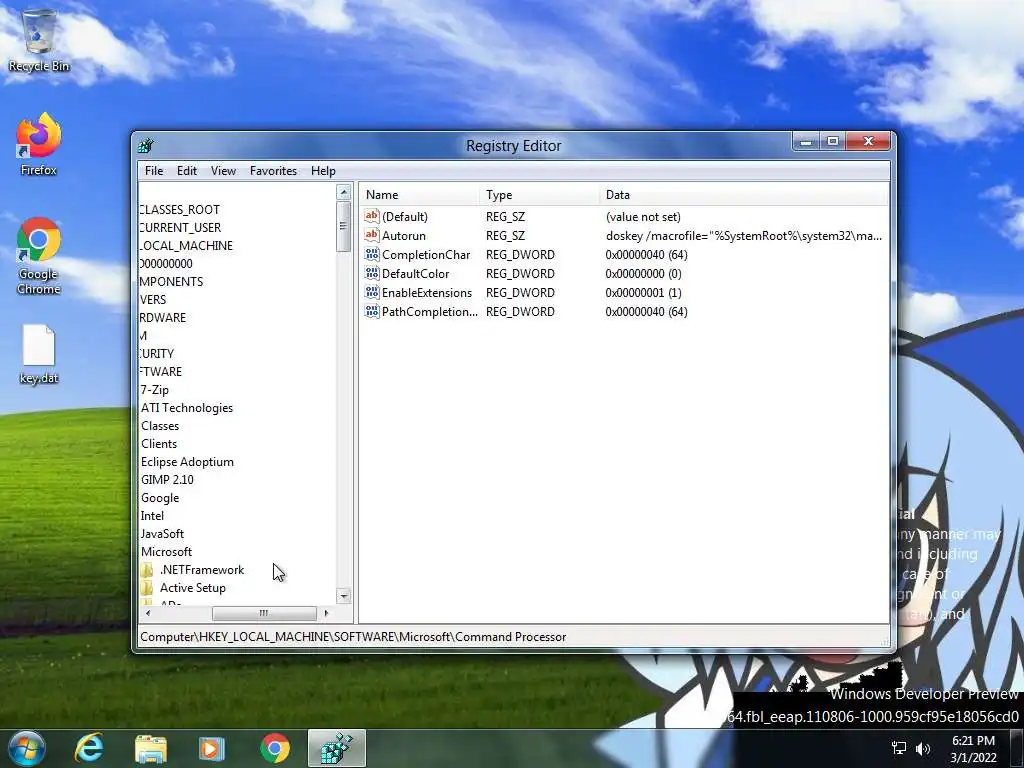The height and width of the screenshot is (768, 1024).
Task: Click the Active Setup folder icon
Action: (x=148, y=588)
